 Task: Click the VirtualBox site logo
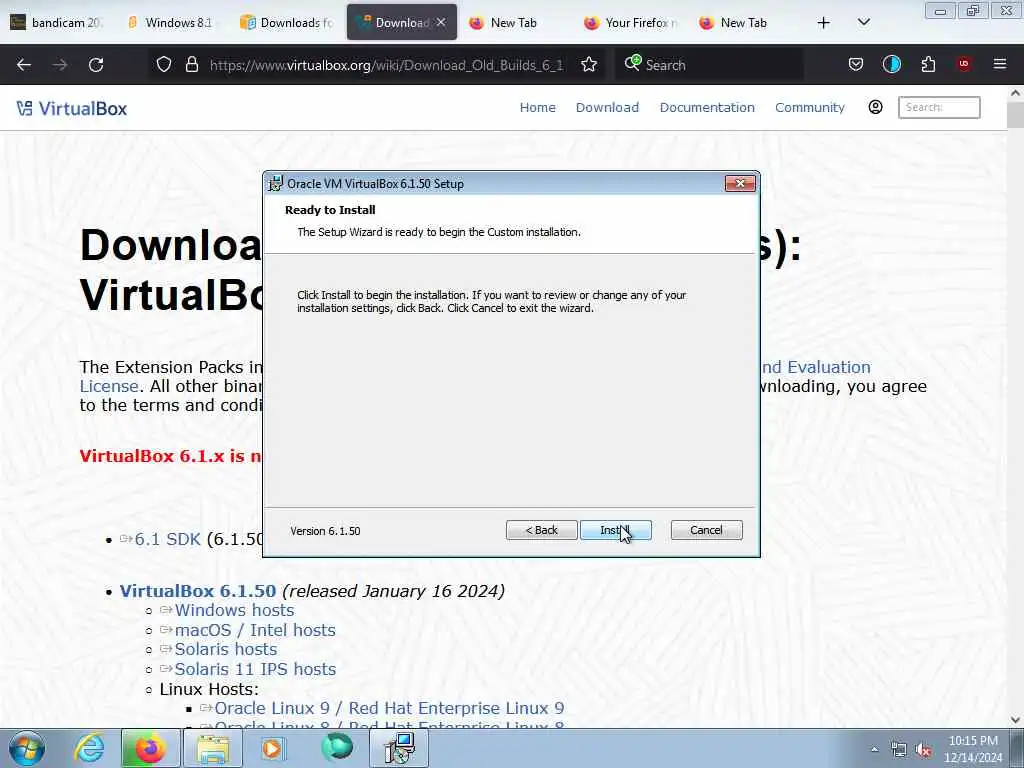click(72, 108)
